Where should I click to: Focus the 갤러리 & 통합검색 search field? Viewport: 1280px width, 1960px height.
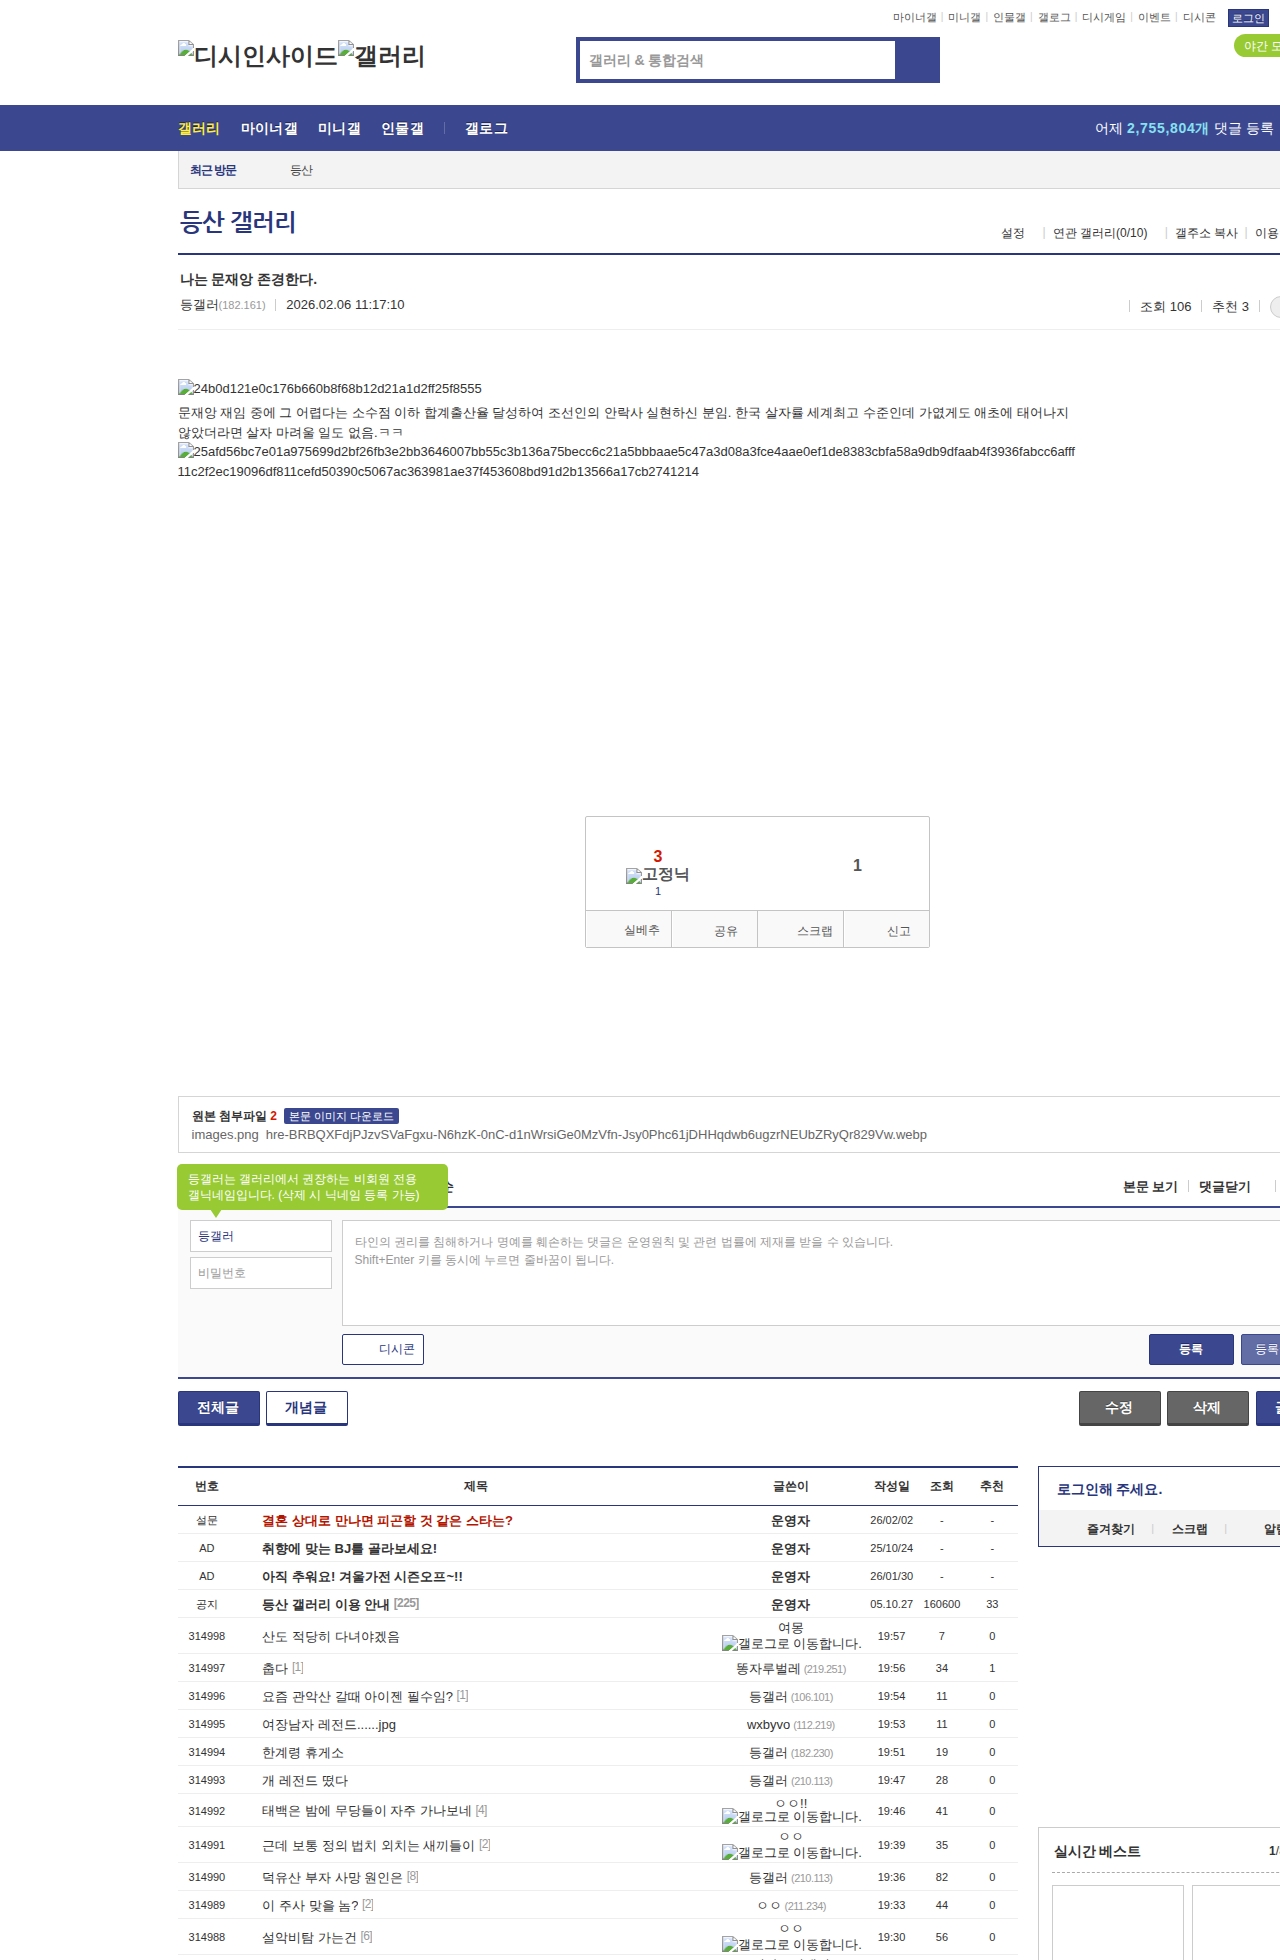pyautogui.click(x=738, y=60)
